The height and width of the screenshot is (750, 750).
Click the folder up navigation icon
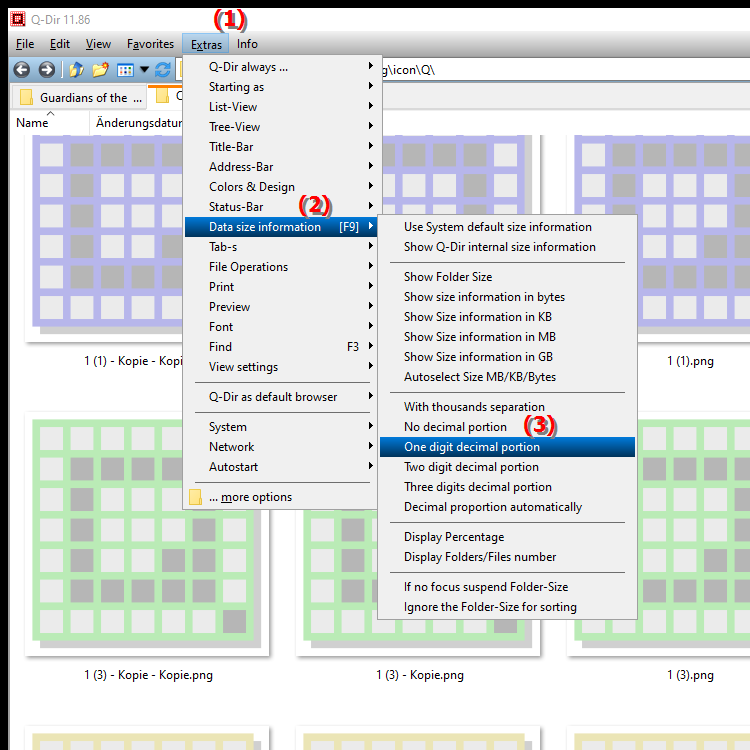pos(76,70)
